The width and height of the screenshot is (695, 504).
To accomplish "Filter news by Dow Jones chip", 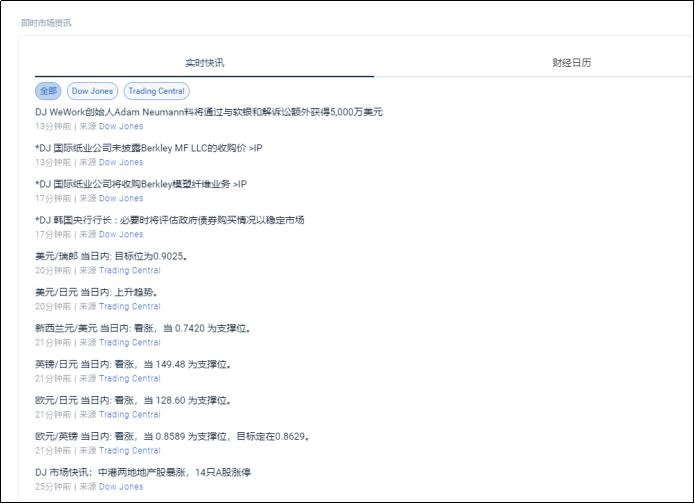I will click(92, 91).
